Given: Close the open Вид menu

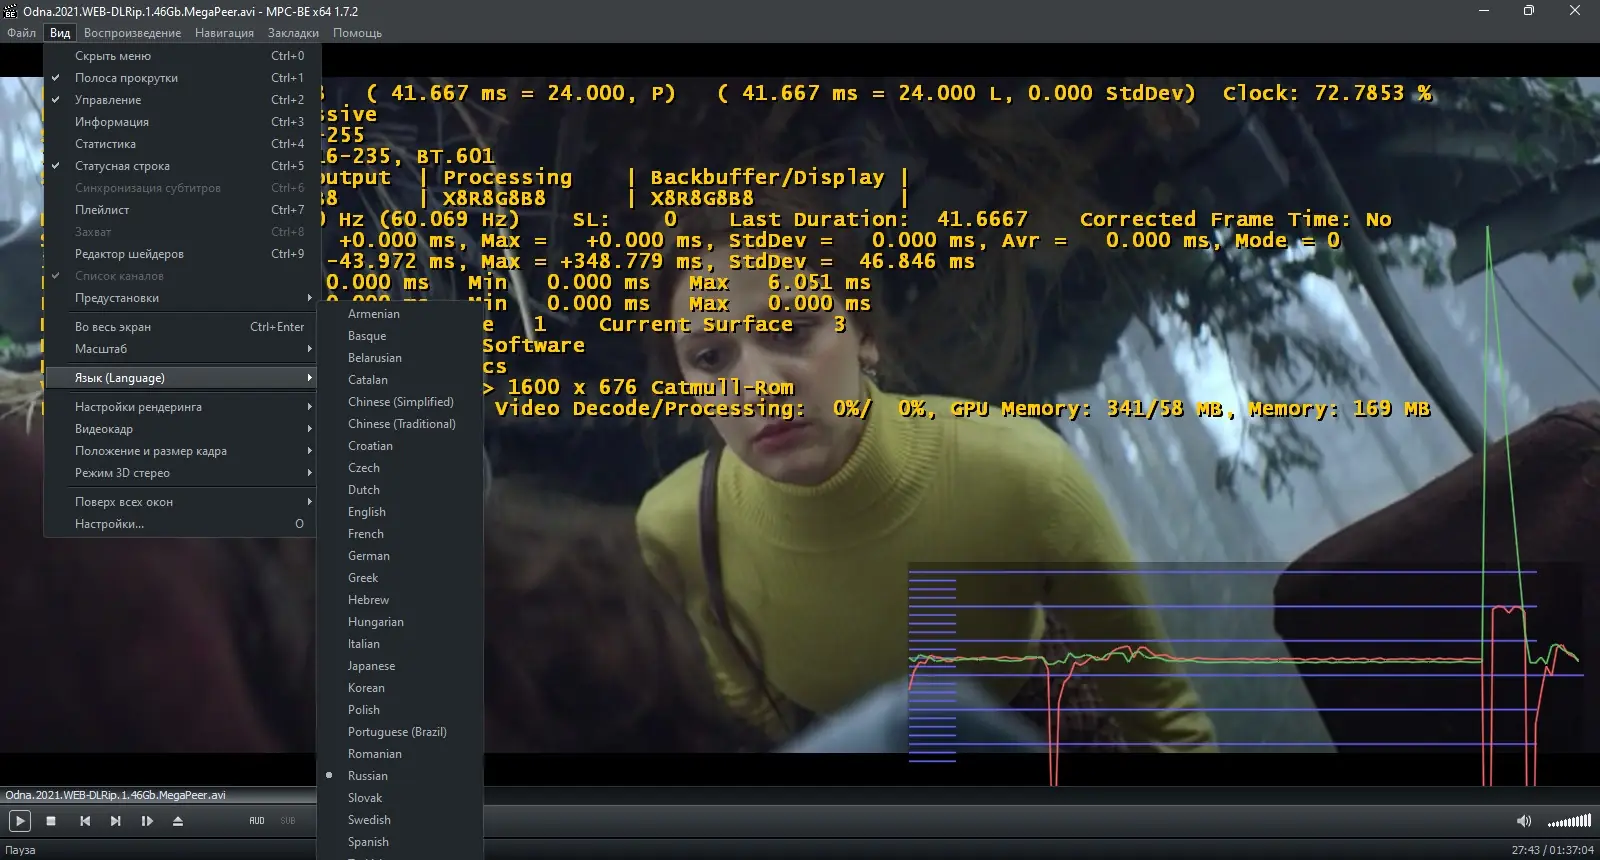Looking at the screenshot, I should coord(60,33).
